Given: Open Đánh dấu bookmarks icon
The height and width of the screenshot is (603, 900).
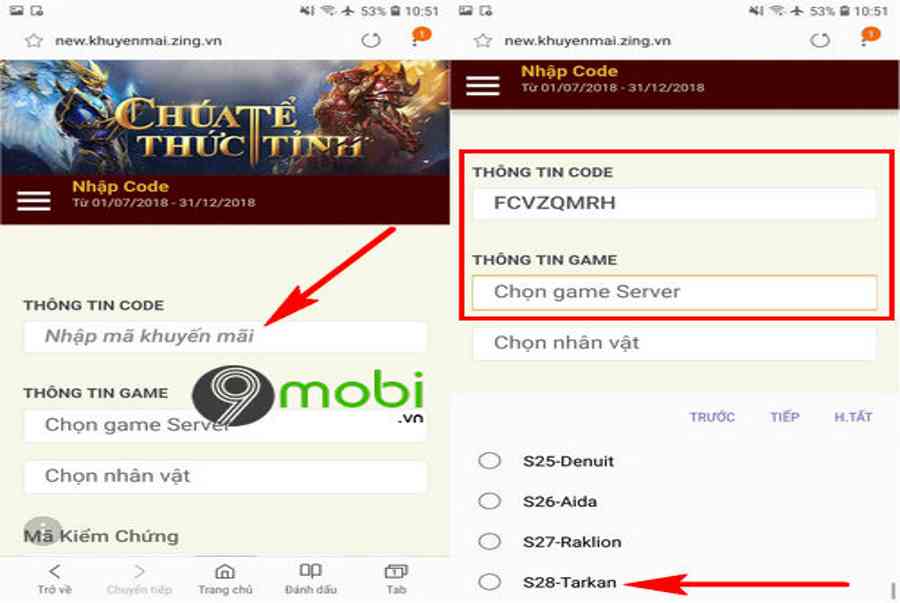Looking at the screenshot, I should [311, 579].
